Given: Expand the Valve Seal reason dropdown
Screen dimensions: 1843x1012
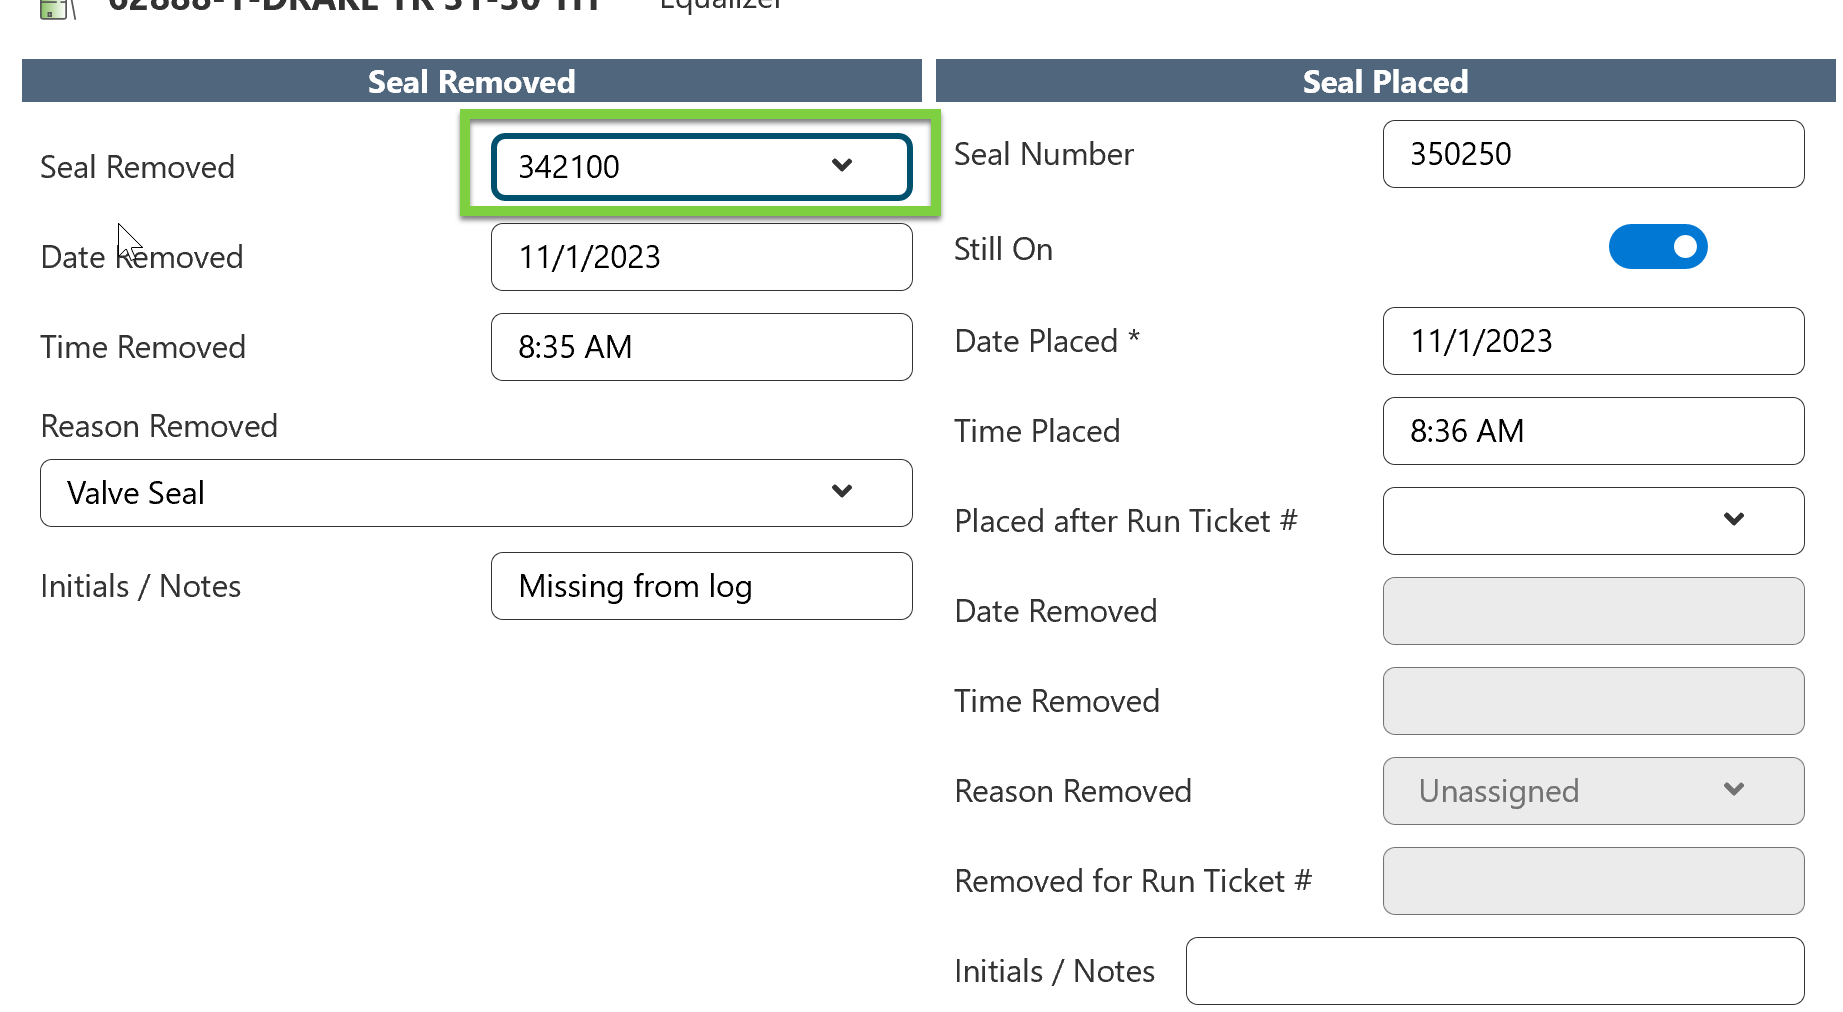Looking at the screenshot, I should pos(475,493).
